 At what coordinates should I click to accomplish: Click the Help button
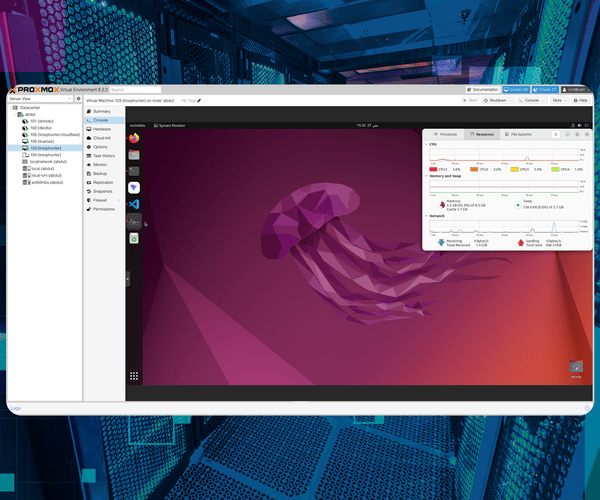coord(580,101)
